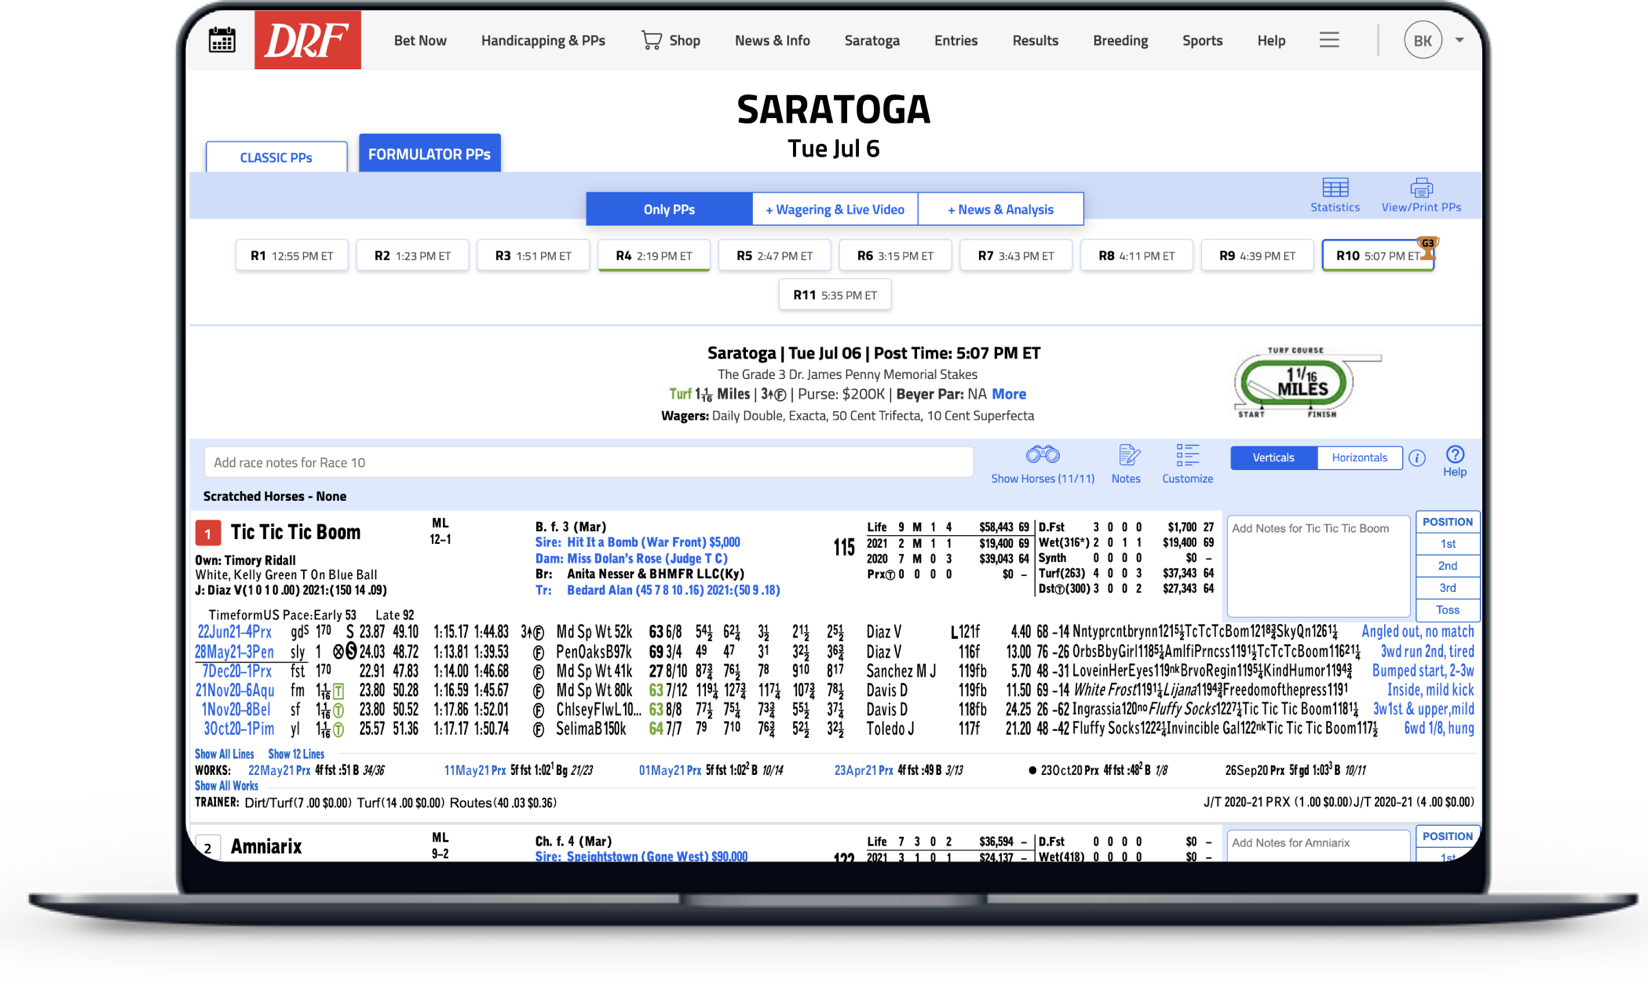Expand Show All Lines
Screen dimensions: 1648x984
click(224, 754)
